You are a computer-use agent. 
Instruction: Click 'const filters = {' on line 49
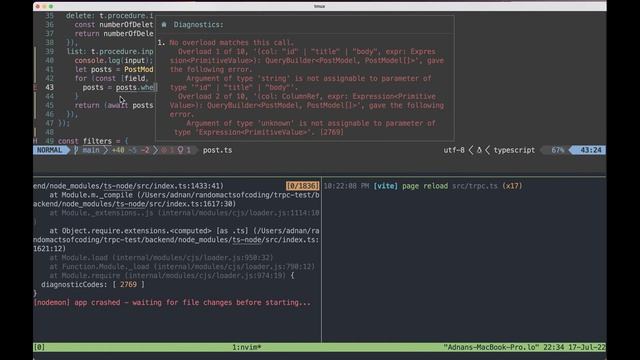coord(93,141)
